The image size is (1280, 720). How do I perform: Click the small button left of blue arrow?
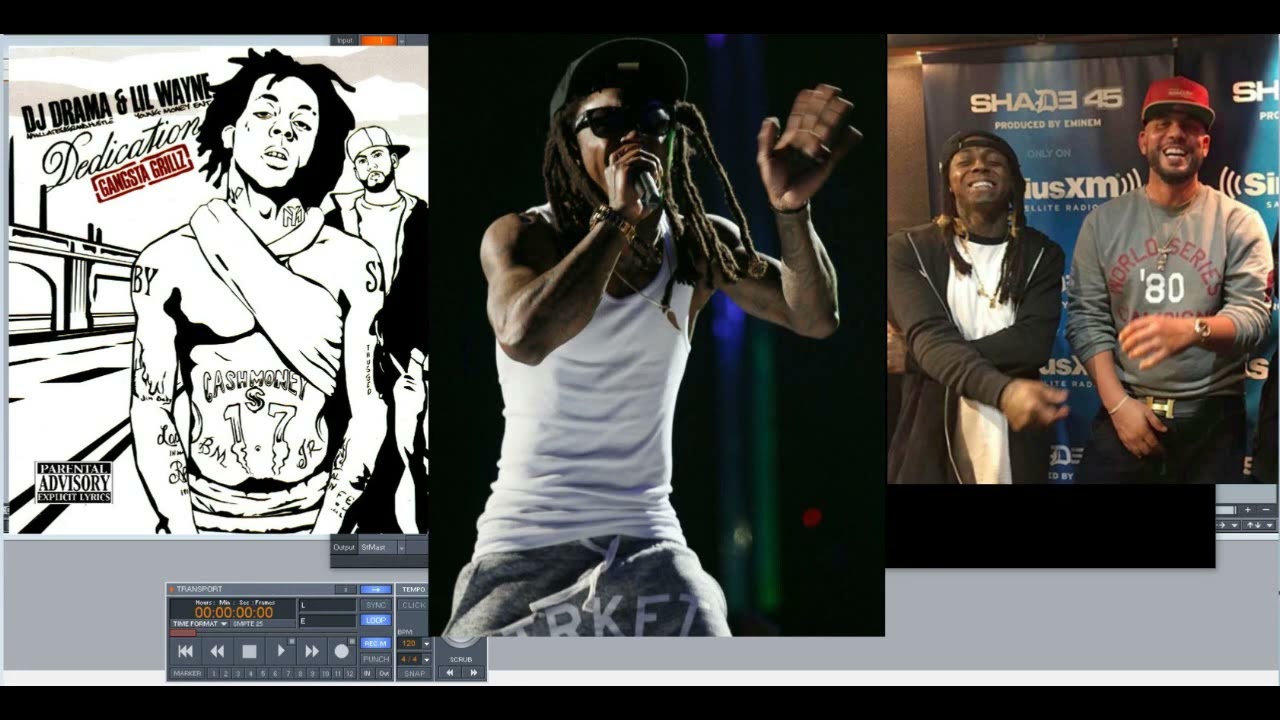tap(346, 589)
